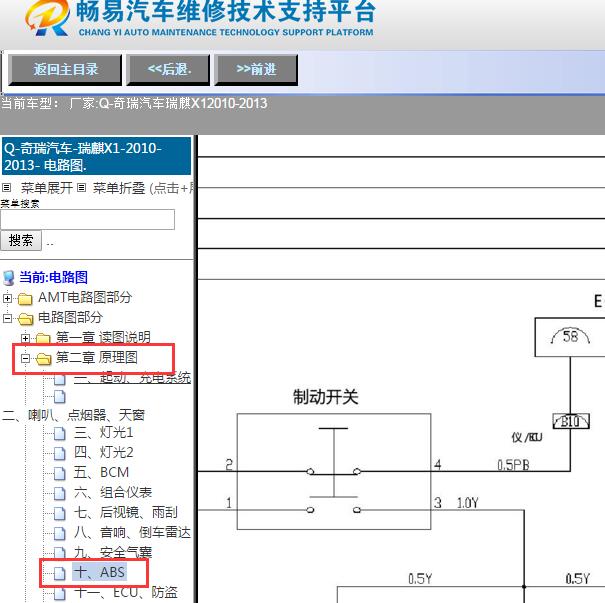Click the 0.5PB wire label
The image size is (605, 603).
tap(513, 465)
